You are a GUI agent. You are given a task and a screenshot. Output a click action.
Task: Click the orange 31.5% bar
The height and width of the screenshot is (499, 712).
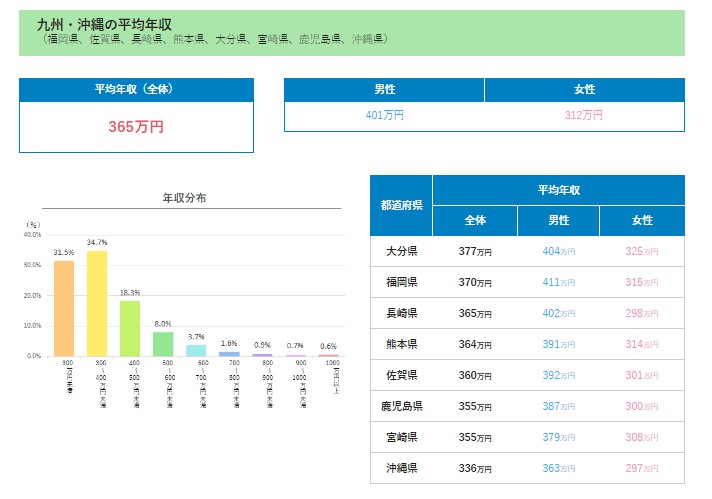(x=64, y=308)
